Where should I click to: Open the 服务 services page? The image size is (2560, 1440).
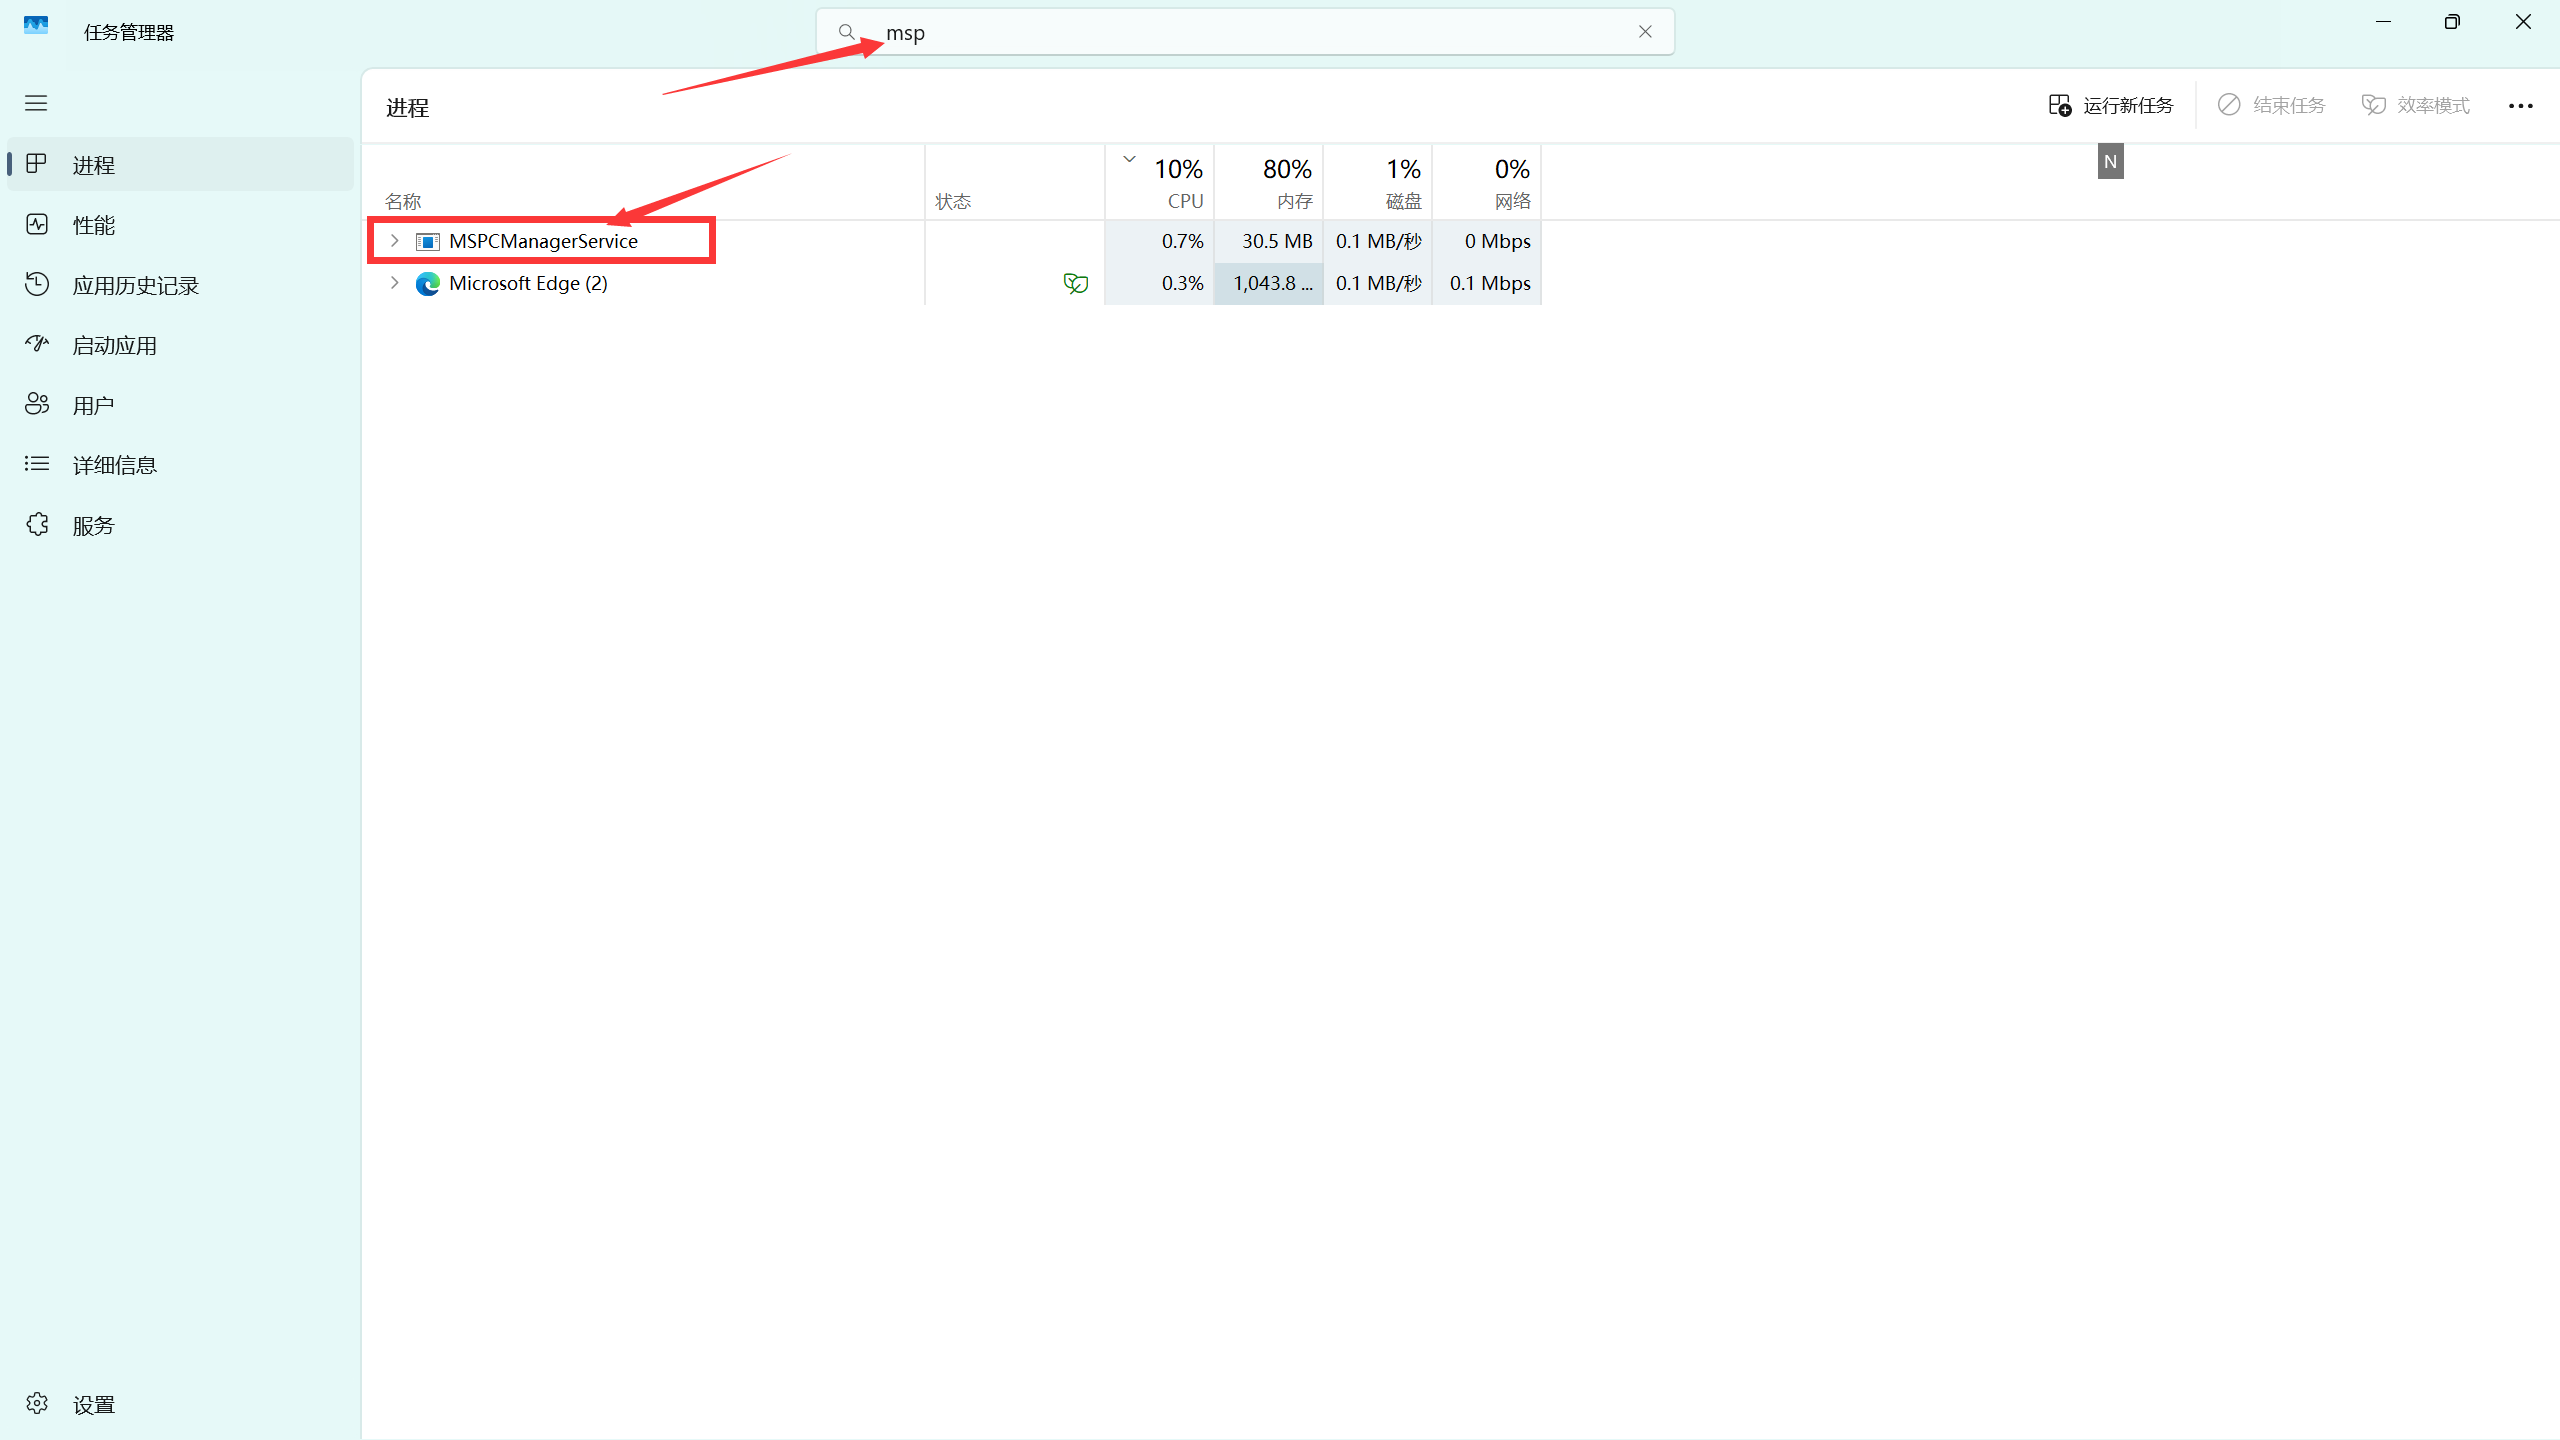pyautogui.click(x=93, y=525)
